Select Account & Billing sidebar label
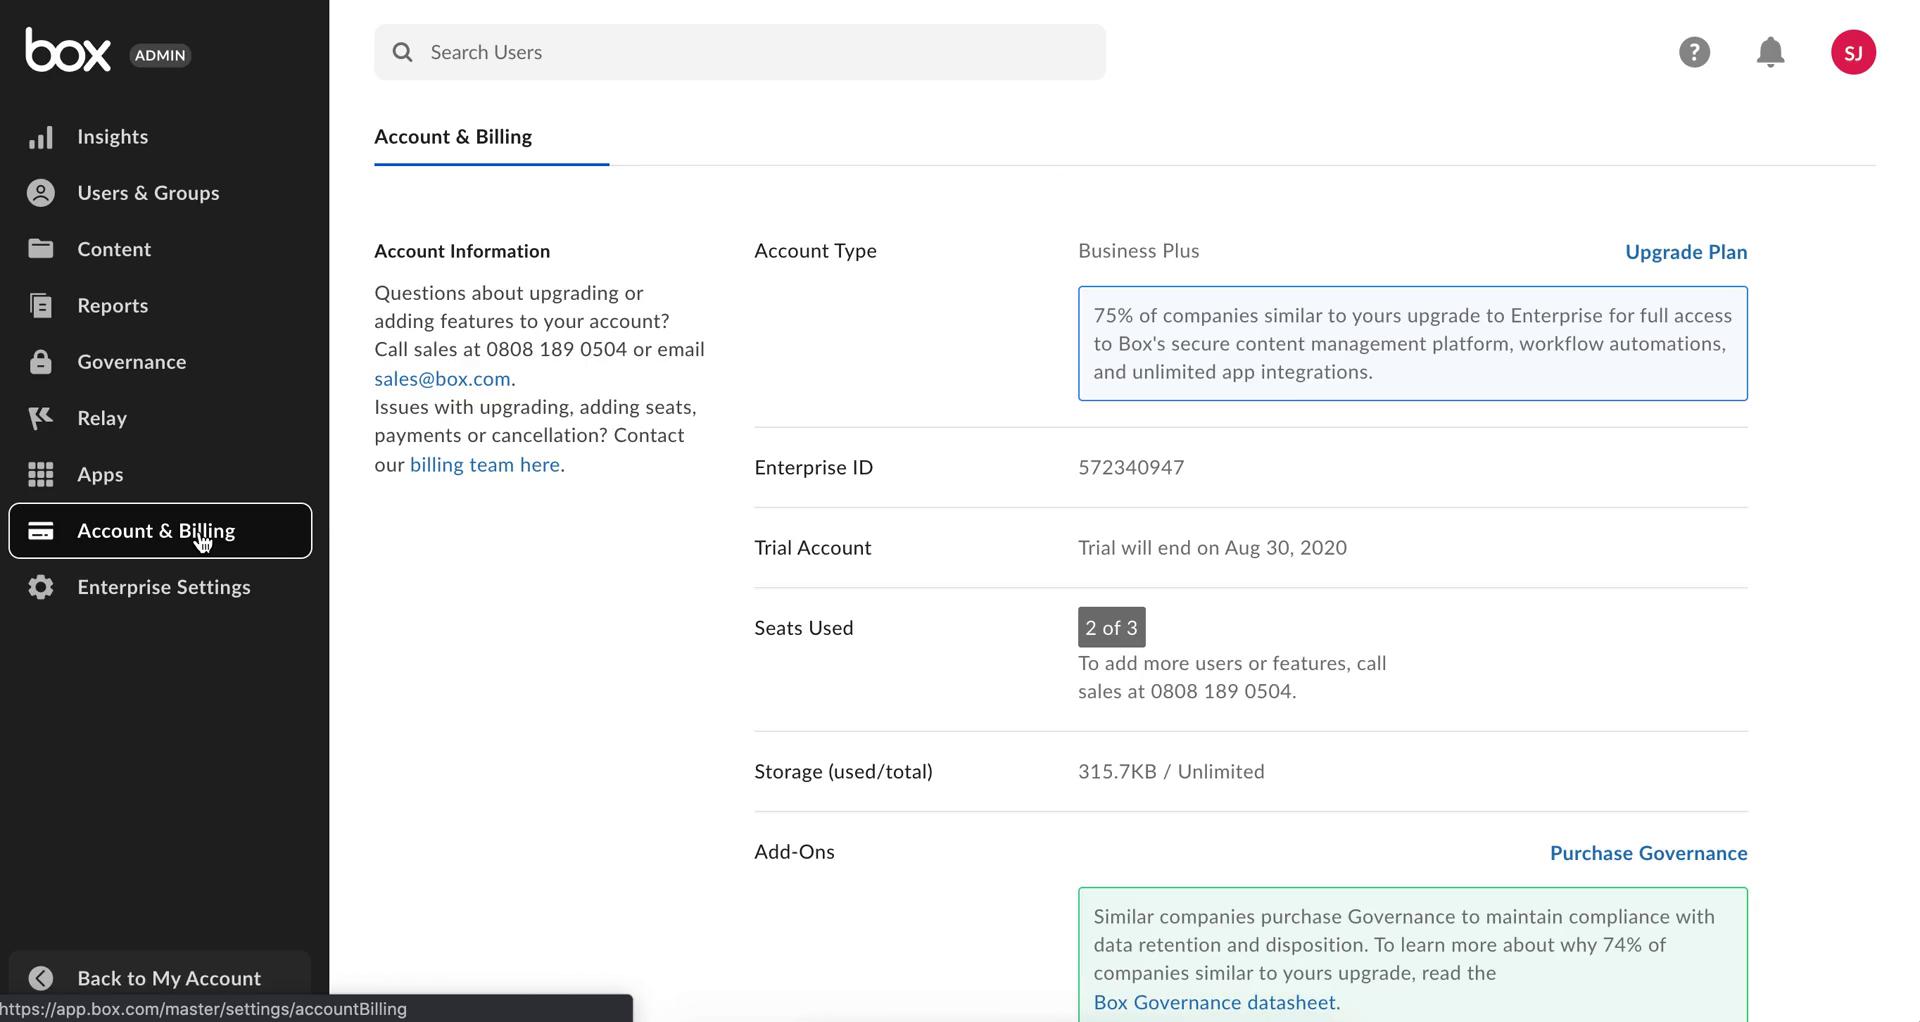Viewport: 1920px width, 1022px height. (x=156, y=531)
